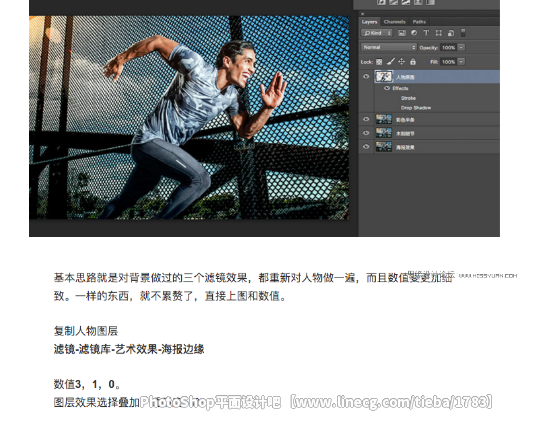This screenshot has height=421, width=548.
Task: Click the running man canvas image
Action: tap(189, 117)
